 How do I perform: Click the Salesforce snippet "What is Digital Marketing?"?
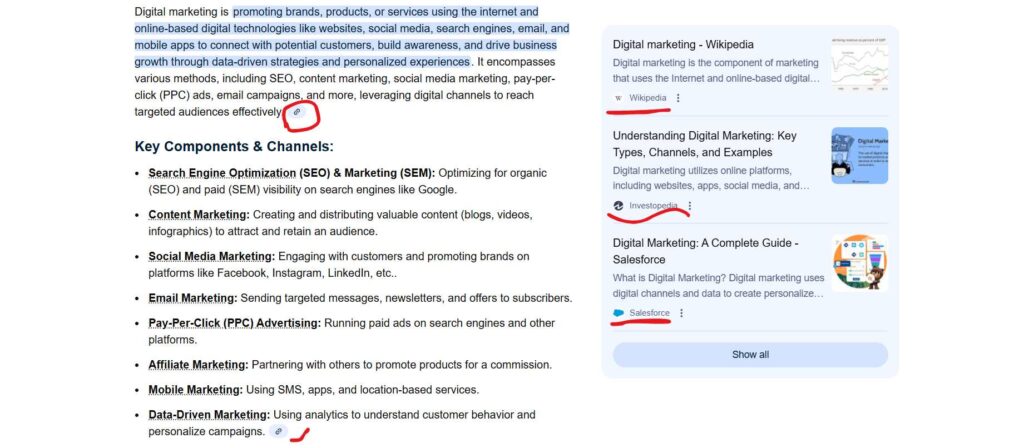670,278
